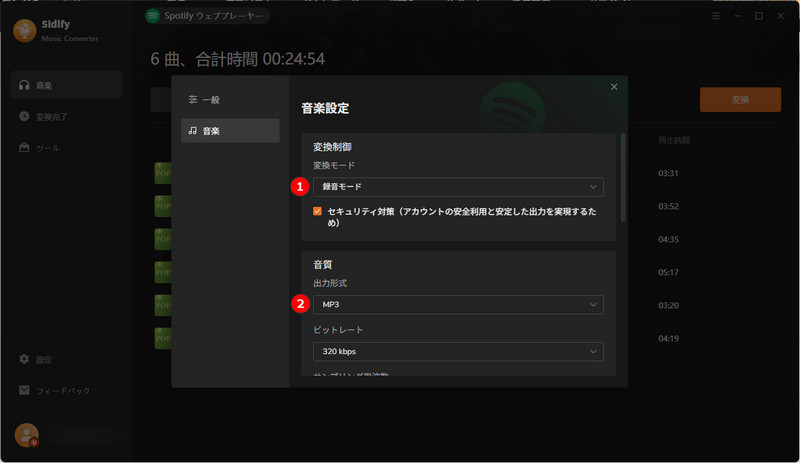
Task: Click the music note icon beside 音楽 tab
Action: coord(192,131)
